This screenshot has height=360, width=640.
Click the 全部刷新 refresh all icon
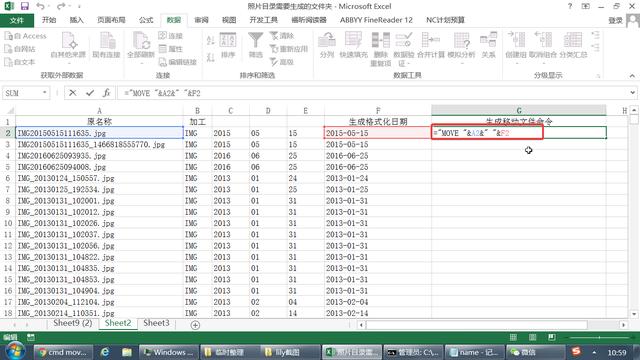coord(141,41)
